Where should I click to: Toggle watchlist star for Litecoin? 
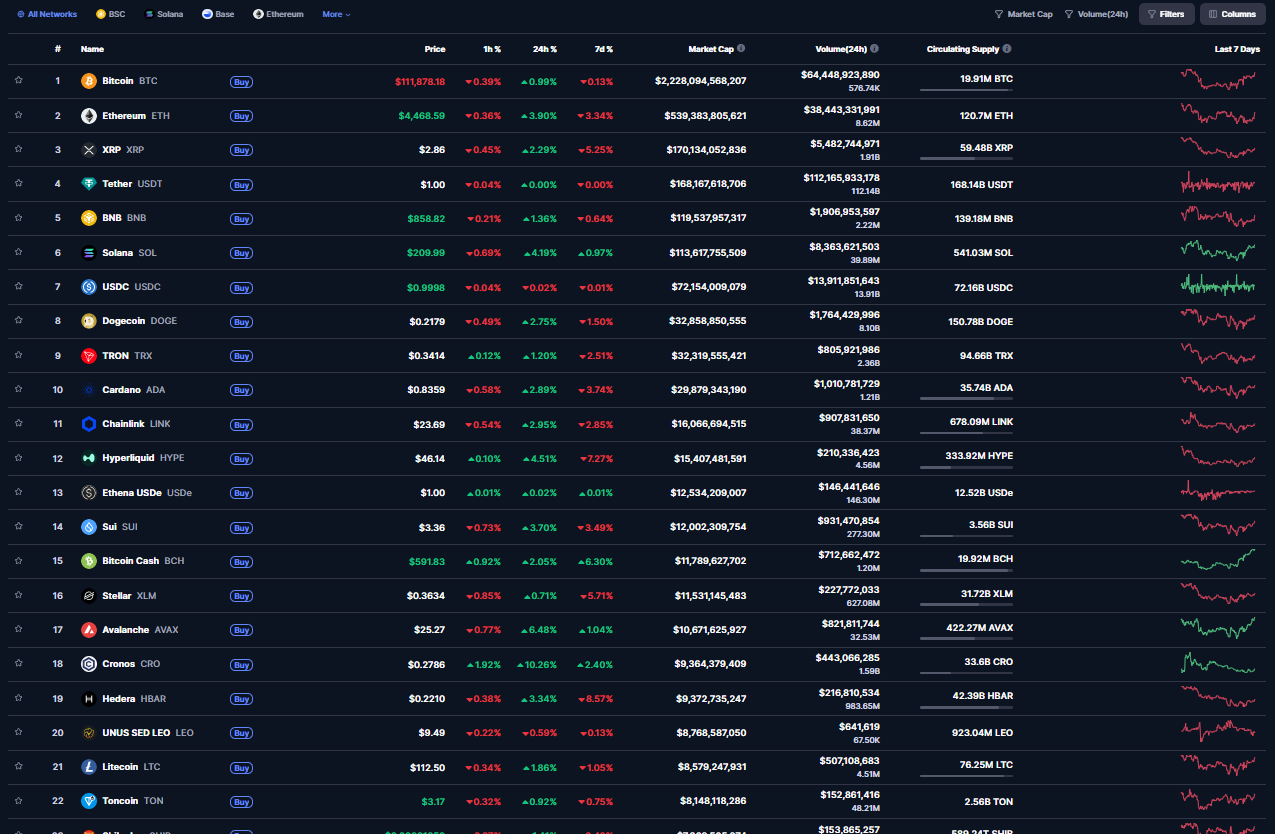[x=18, y=767]
